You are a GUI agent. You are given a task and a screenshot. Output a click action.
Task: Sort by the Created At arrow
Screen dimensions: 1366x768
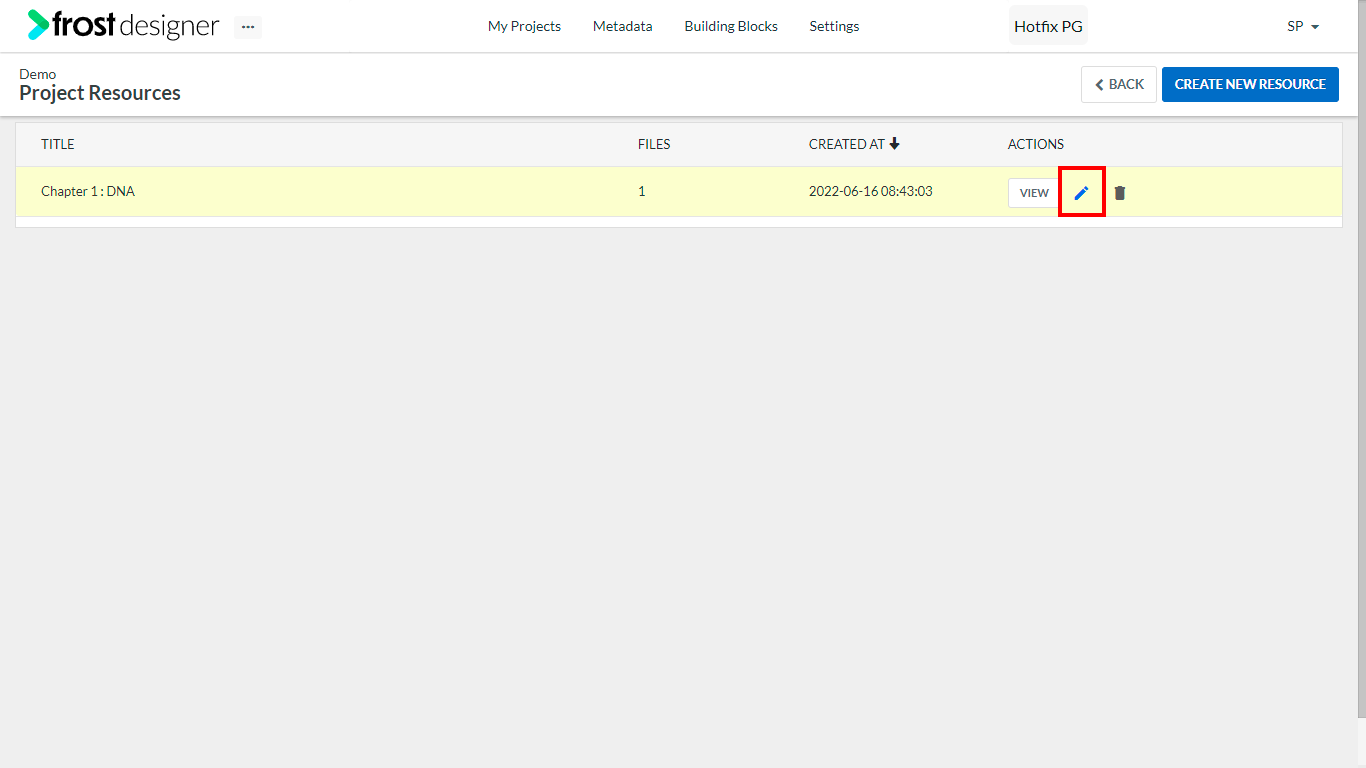[x=895, y=144]
